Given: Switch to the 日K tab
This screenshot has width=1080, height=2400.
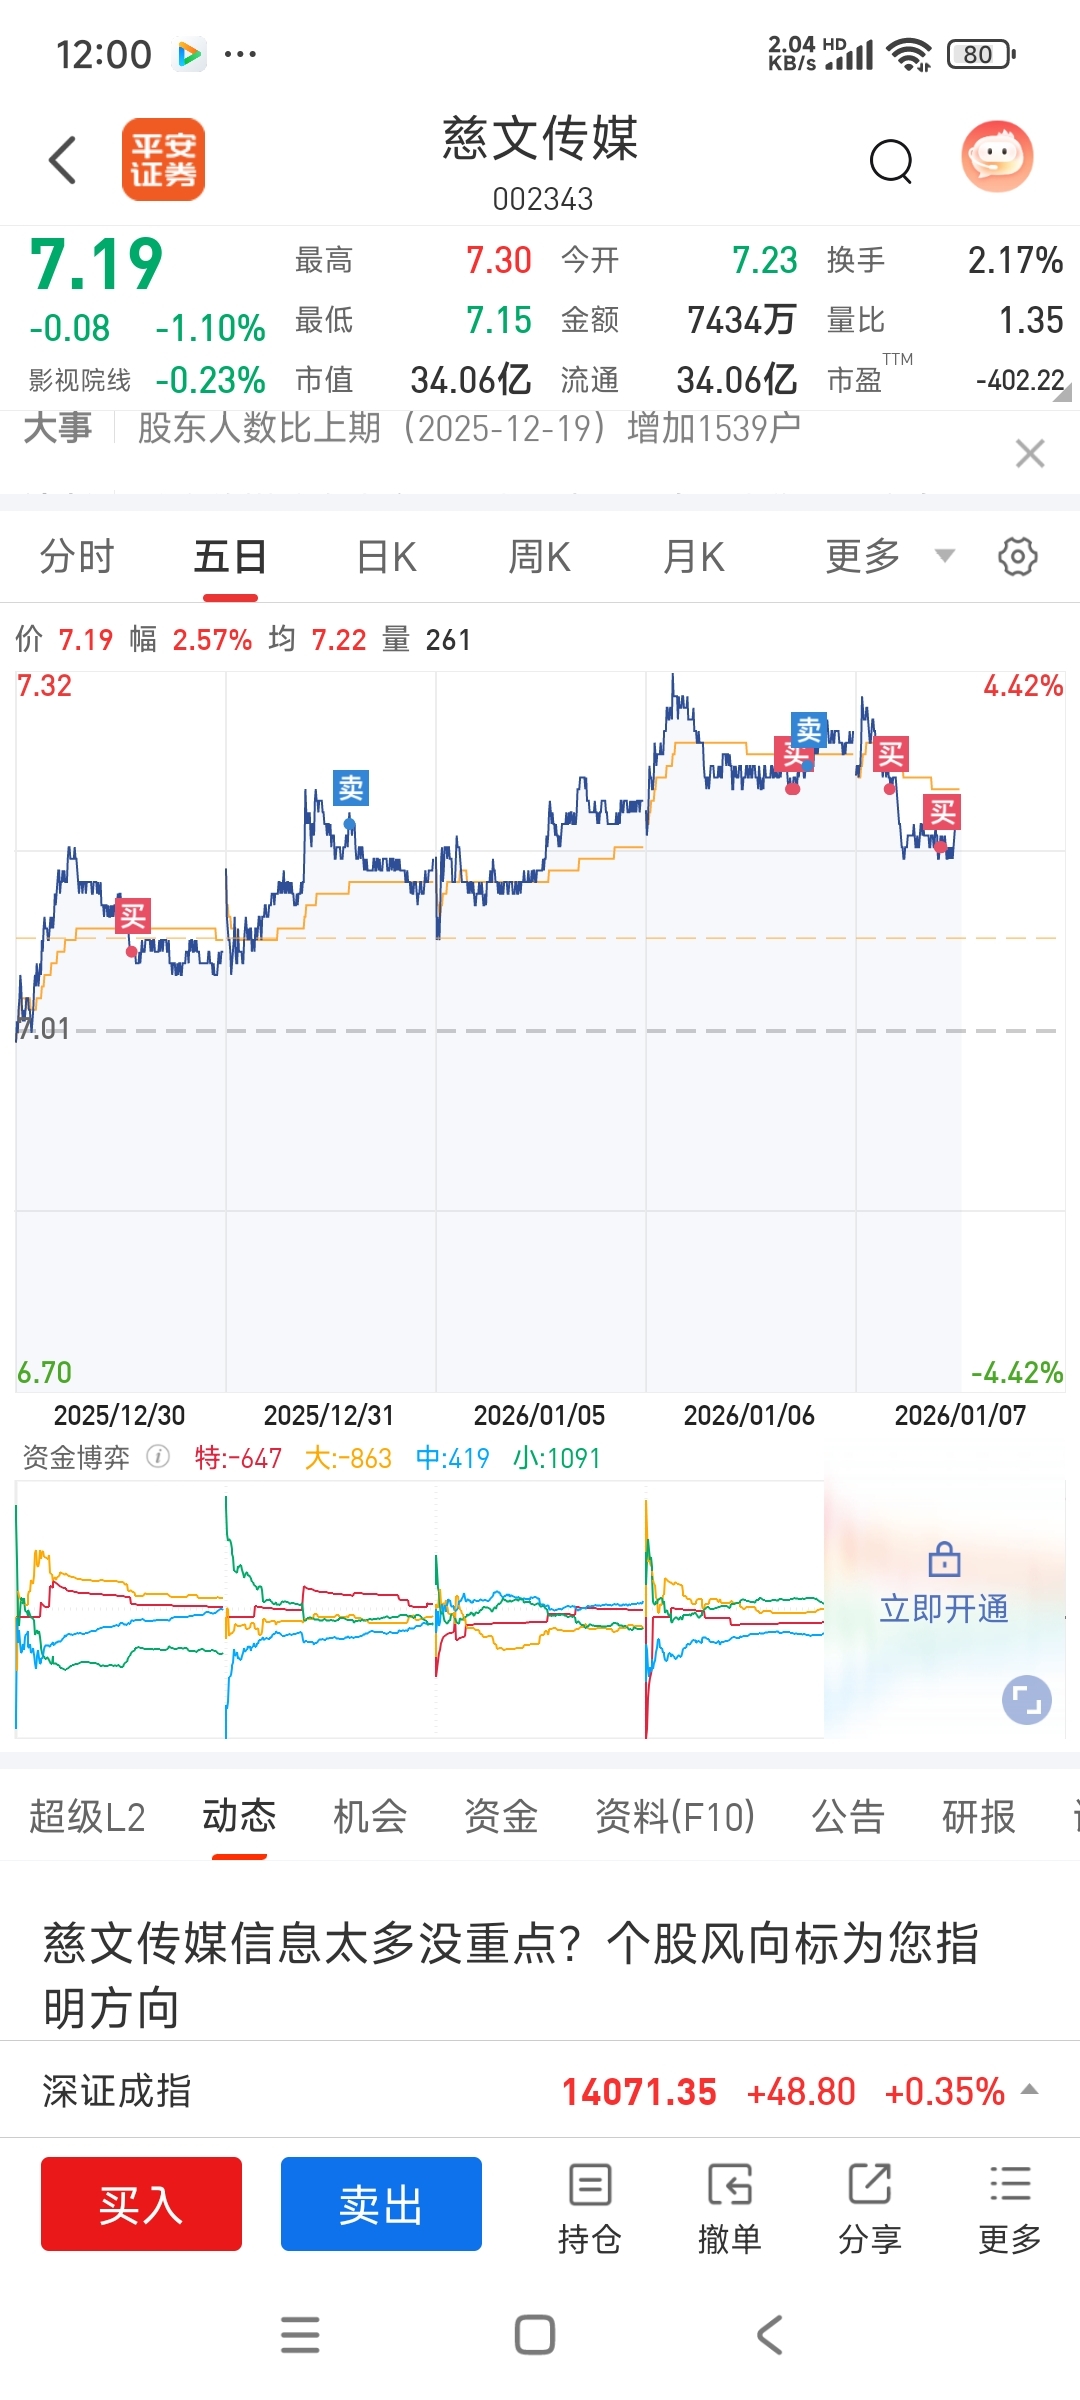Looking at the screenshot, I should (x=386, y=557).
